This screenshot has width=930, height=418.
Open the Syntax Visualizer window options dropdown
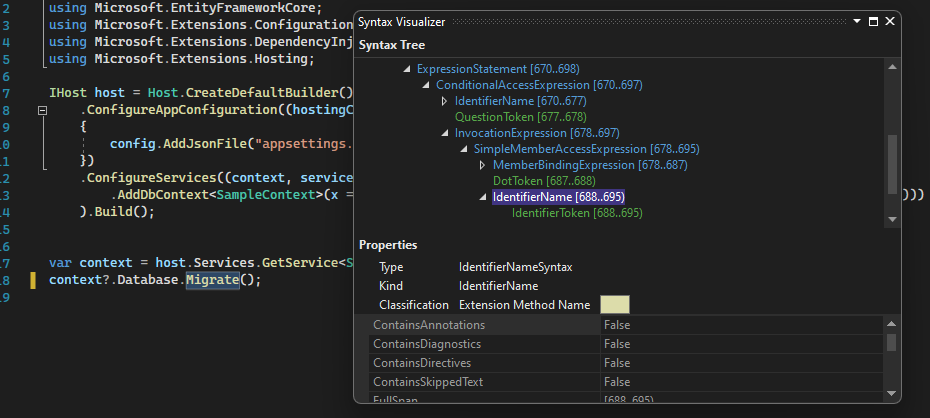pos(857,21)
